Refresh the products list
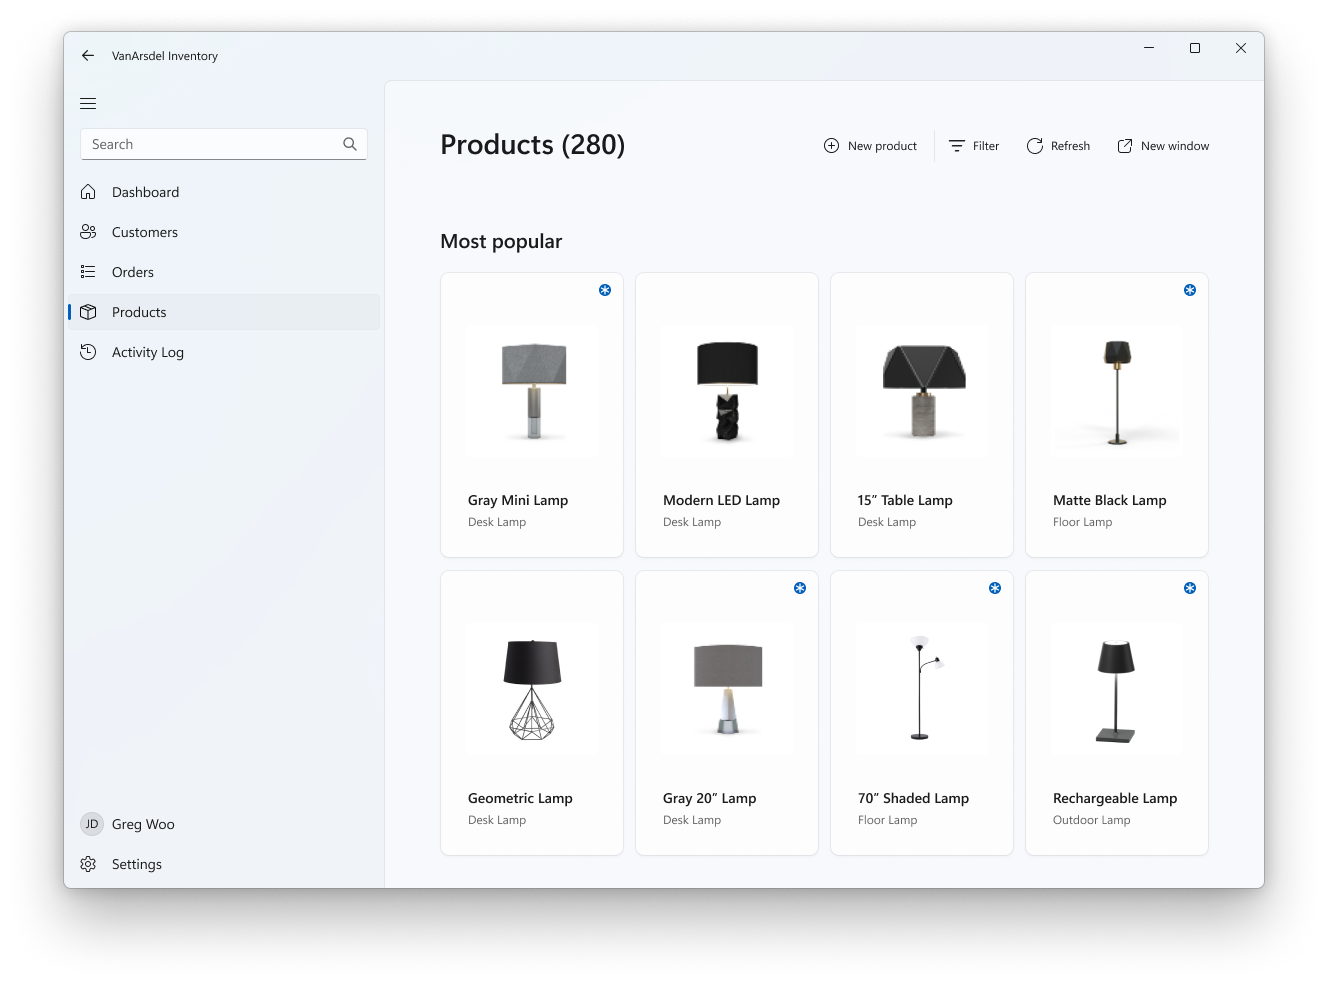This screenshot has width=1328, height=984. 1058,146
